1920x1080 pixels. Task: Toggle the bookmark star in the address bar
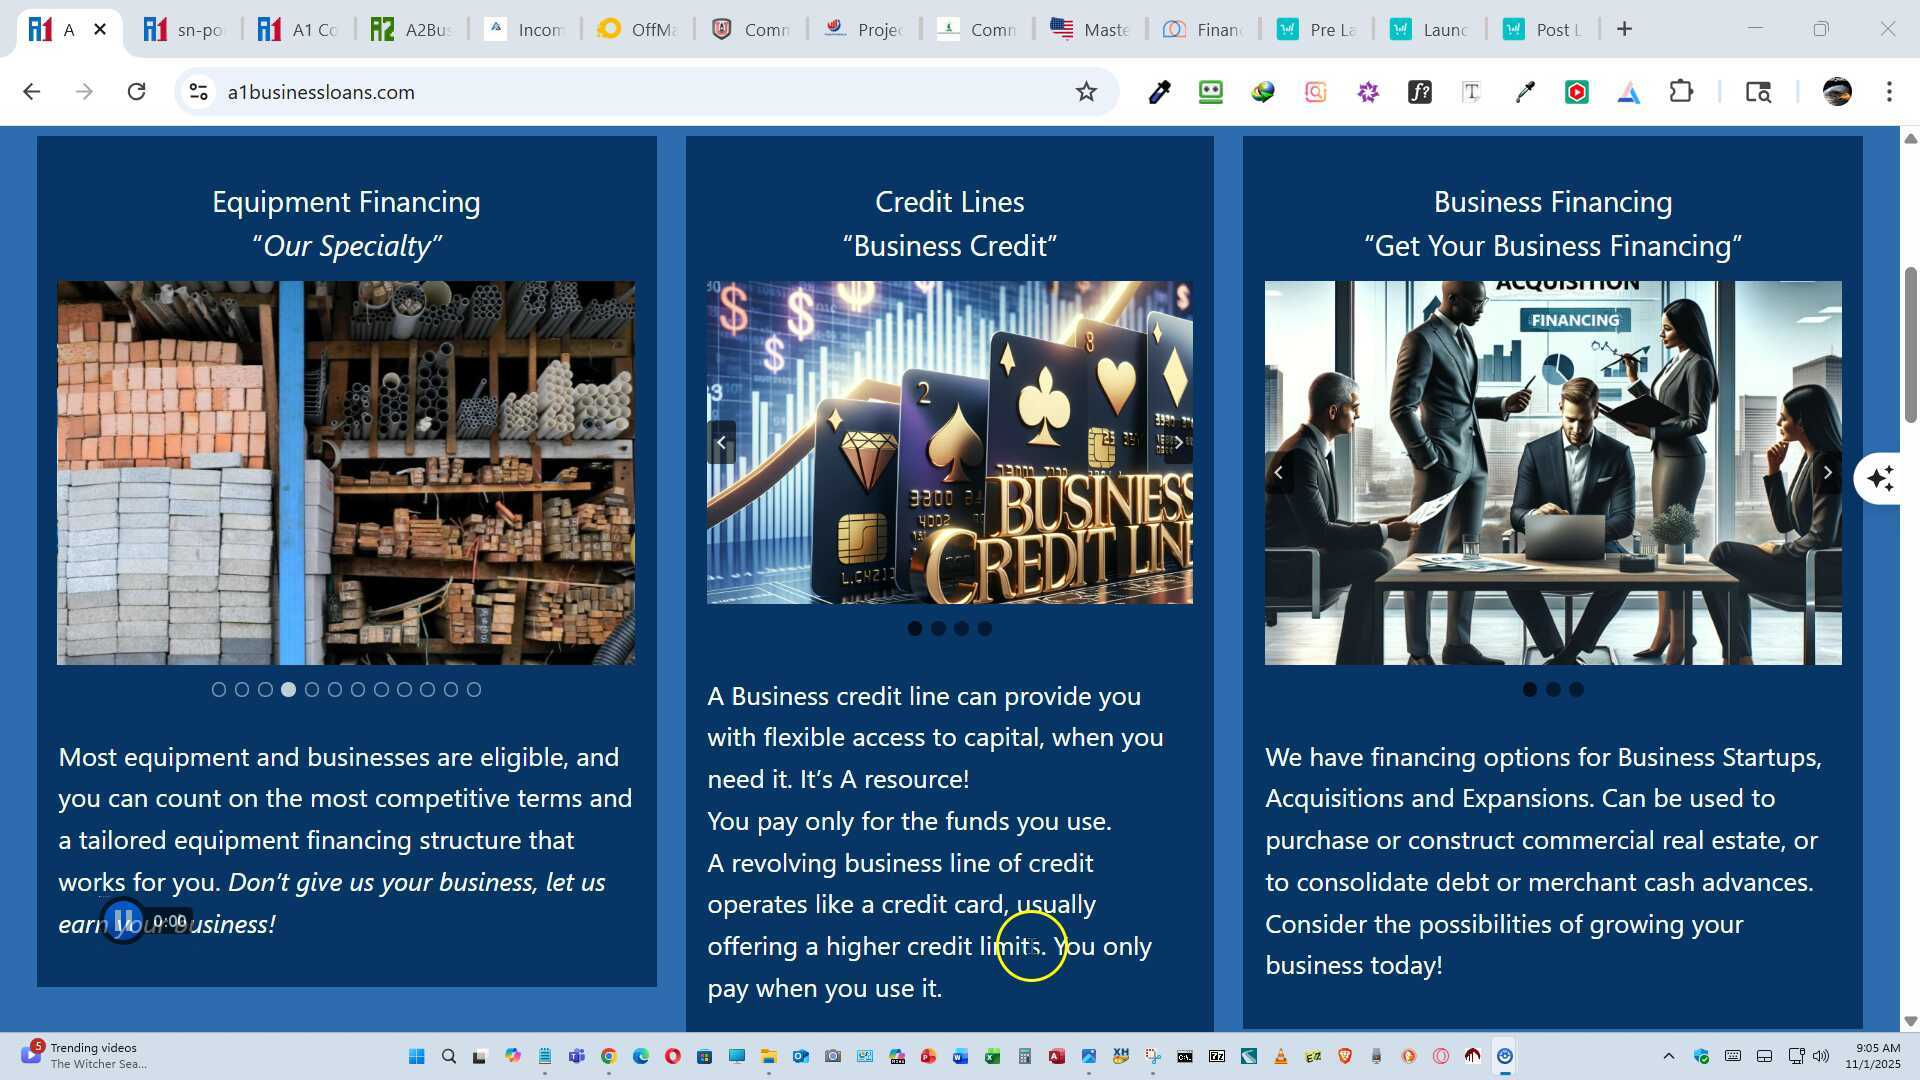(x=1086, y=91)
